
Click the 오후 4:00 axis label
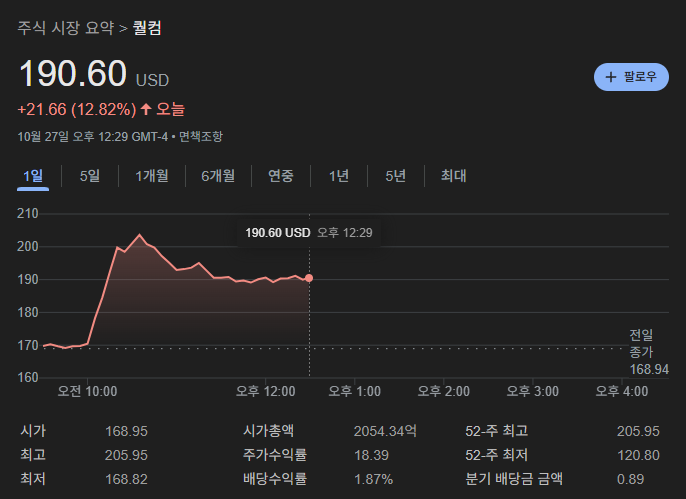[x=622, y=391]
